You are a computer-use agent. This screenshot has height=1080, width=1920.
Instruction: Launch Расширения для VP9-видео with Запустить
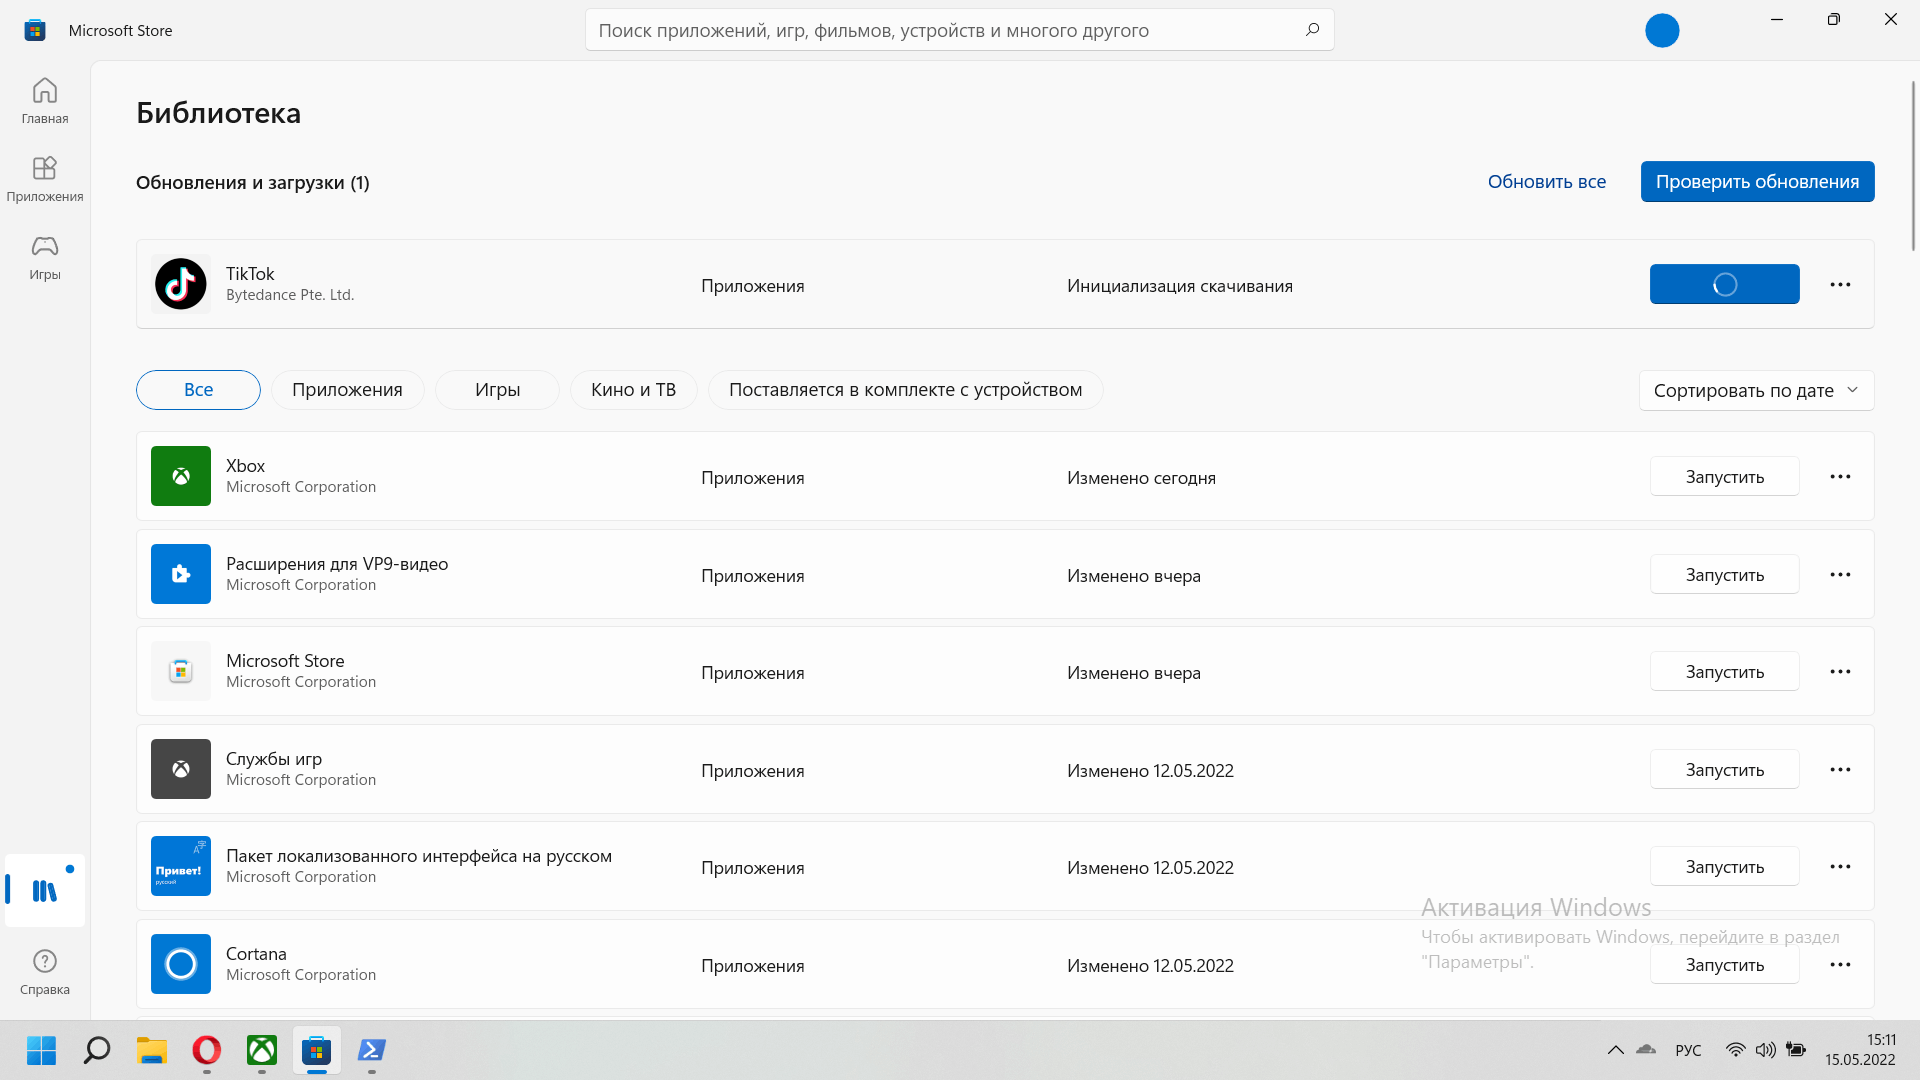(x=1724, y=575)
